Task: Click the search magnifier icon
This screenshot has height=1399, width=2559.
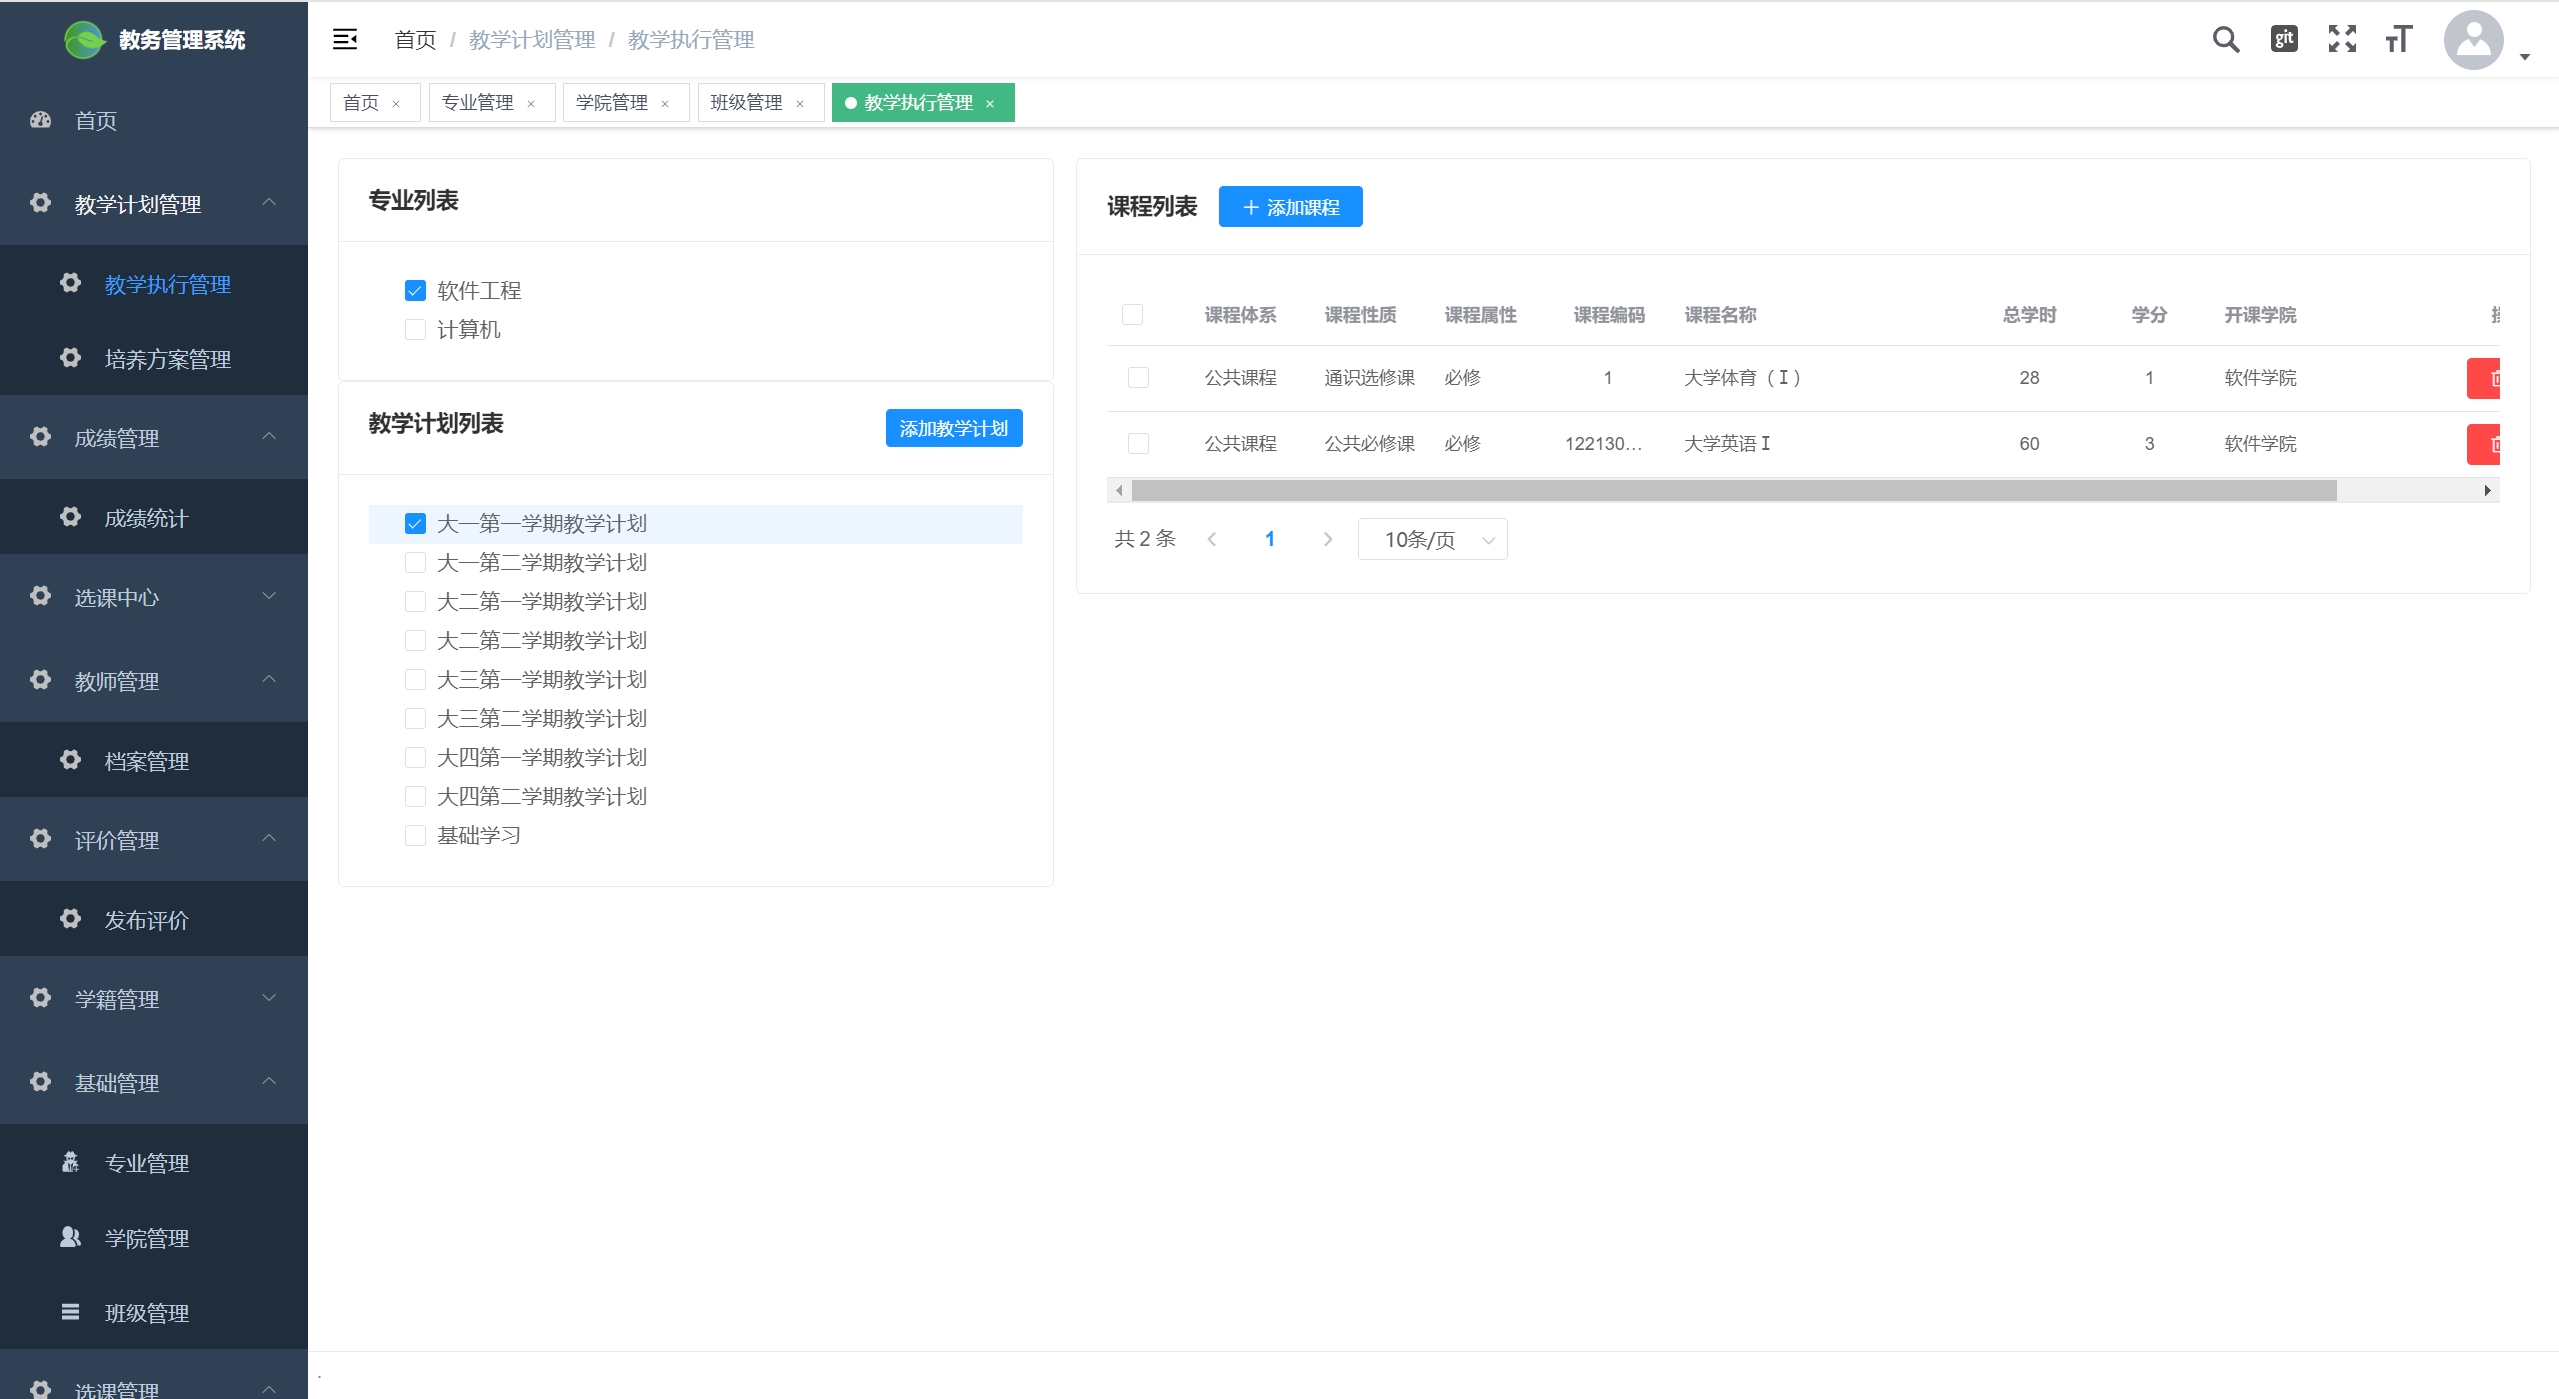Action: point(2225,39)
